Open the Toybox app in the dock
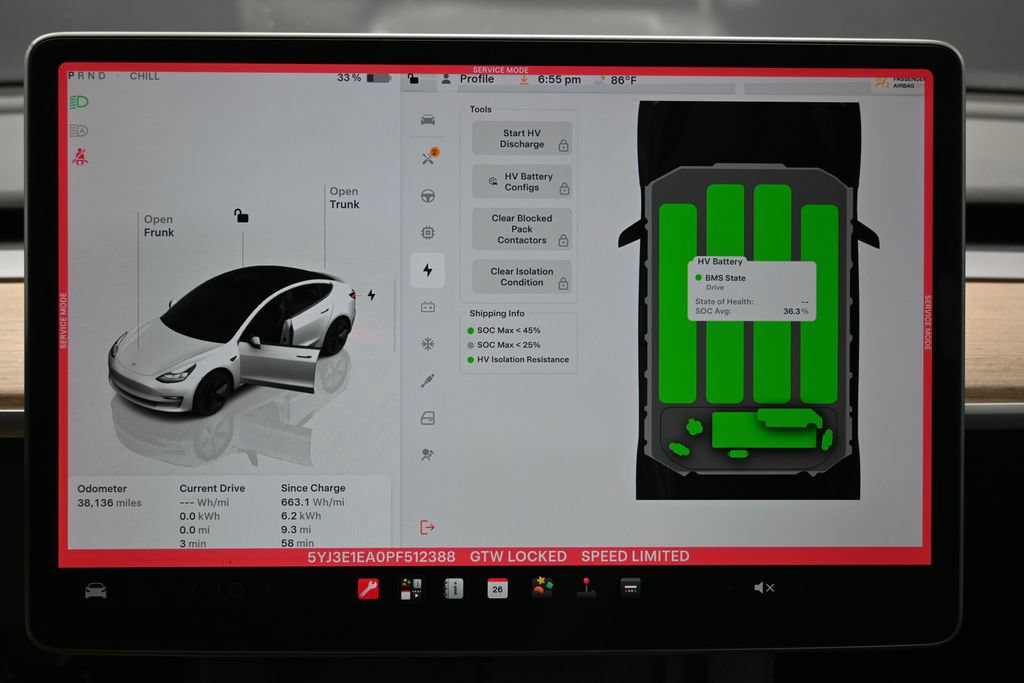 (541, 588)
